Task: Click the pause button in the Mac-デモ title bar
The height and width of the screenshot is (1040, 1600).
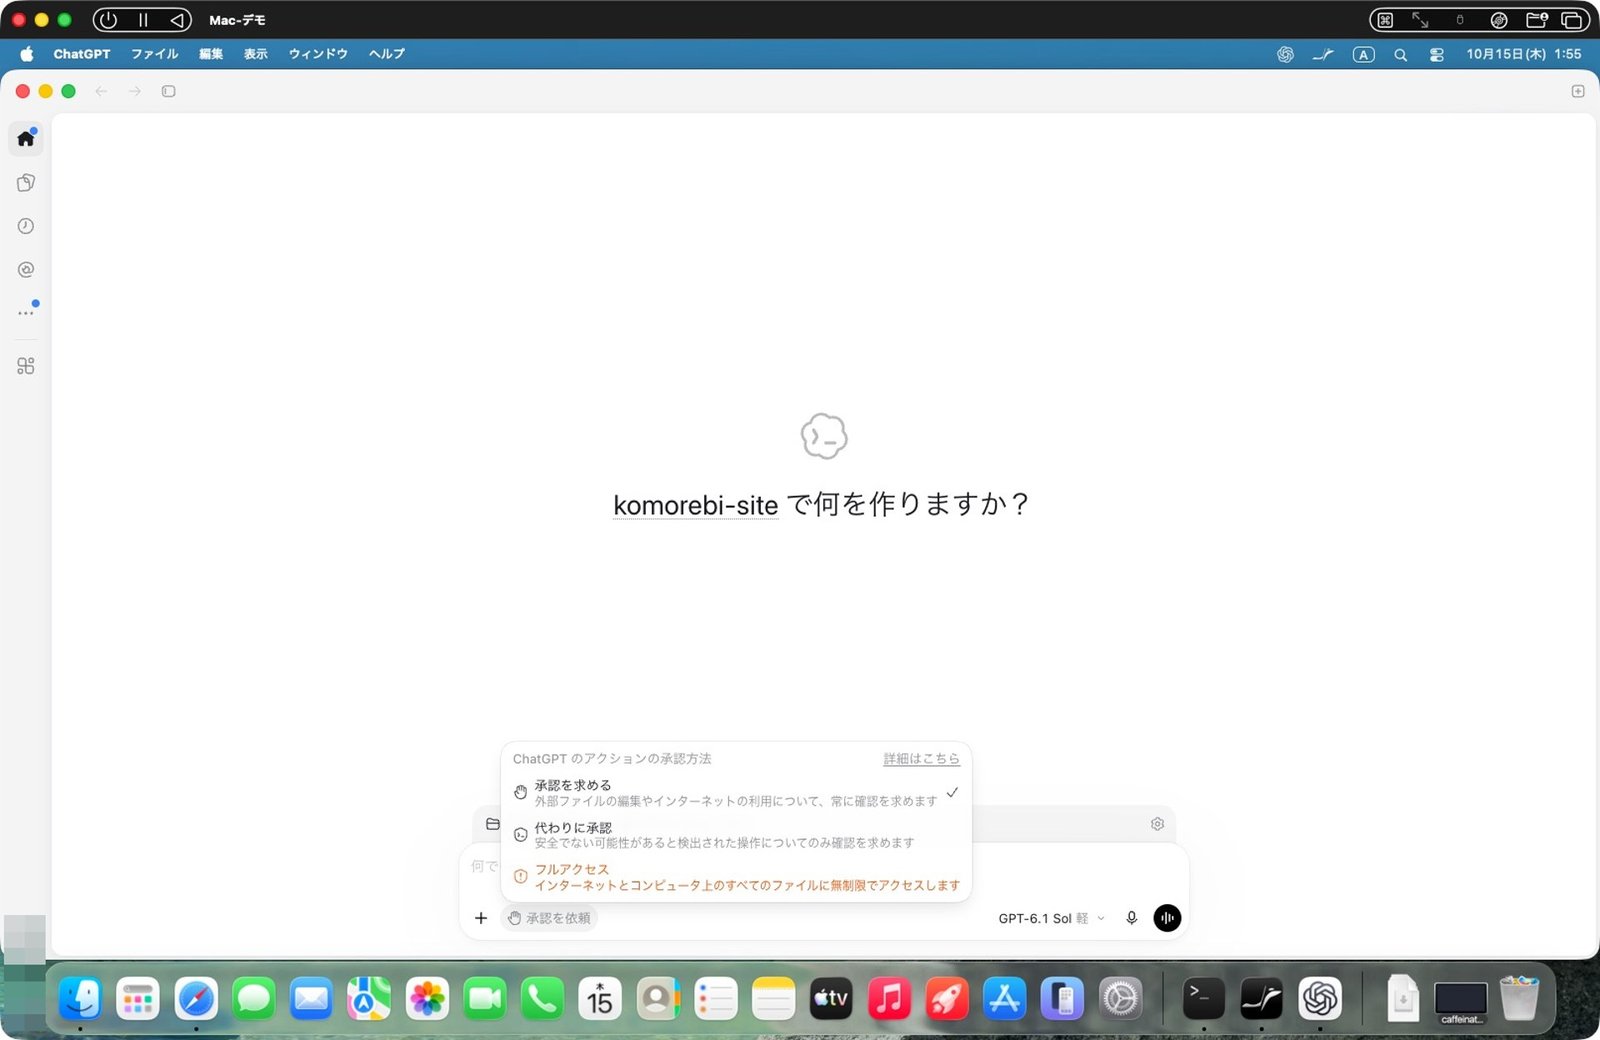Action: (x=143, y=20)
